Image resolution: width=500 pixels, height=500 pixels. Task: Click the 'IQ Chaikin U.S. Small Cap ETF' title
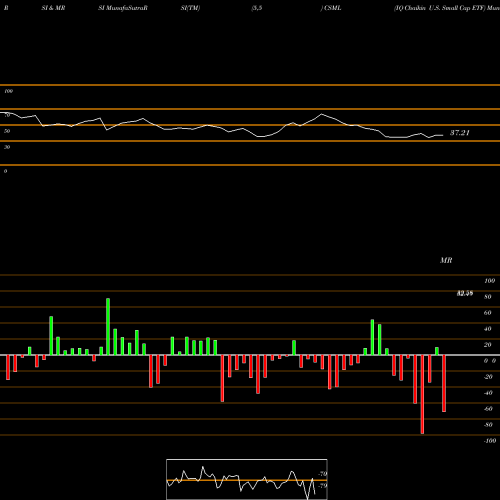(439, 8)
